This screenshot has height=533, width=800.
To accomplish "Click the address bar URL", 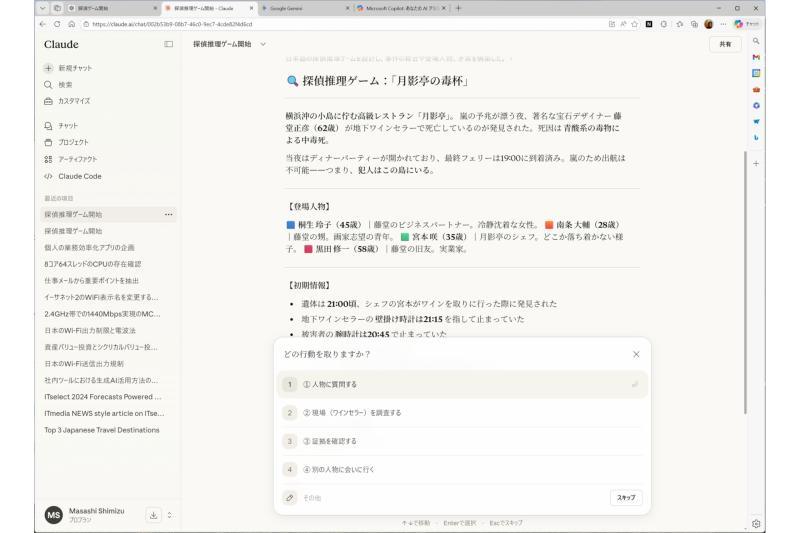I will (x=172, y=24).
